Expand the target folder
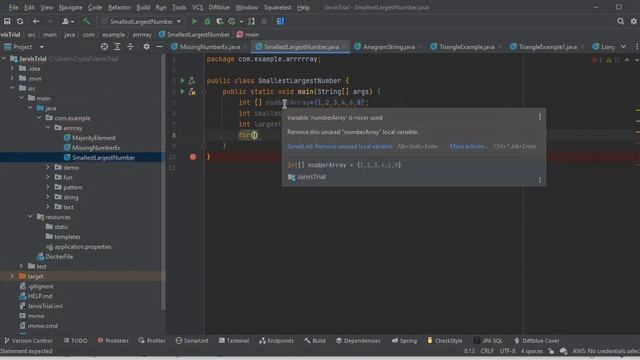Image resolution: width=640 pixels, height=360 pixels. tap(13, 276)
